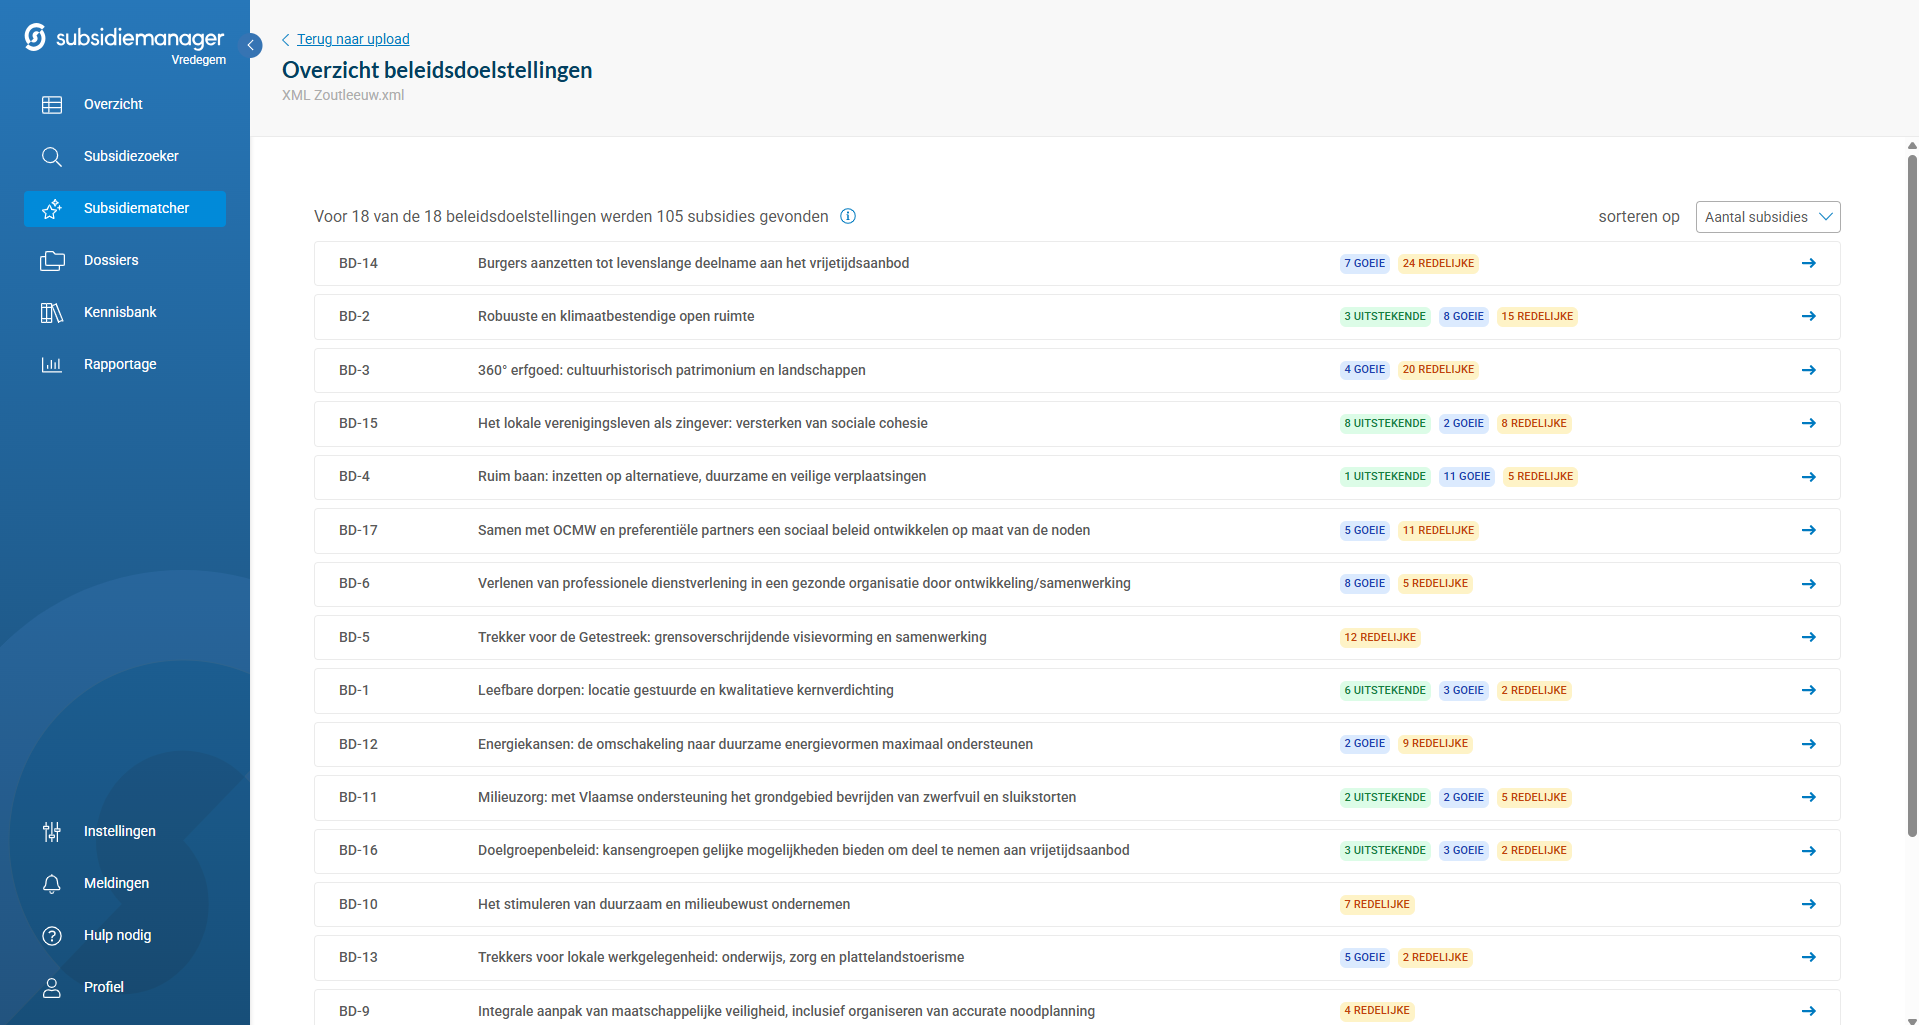The height and width of the screenshot is (1025, 1919).
Task: Click the Hulp nodig label
Action: (x=117, y=935)
